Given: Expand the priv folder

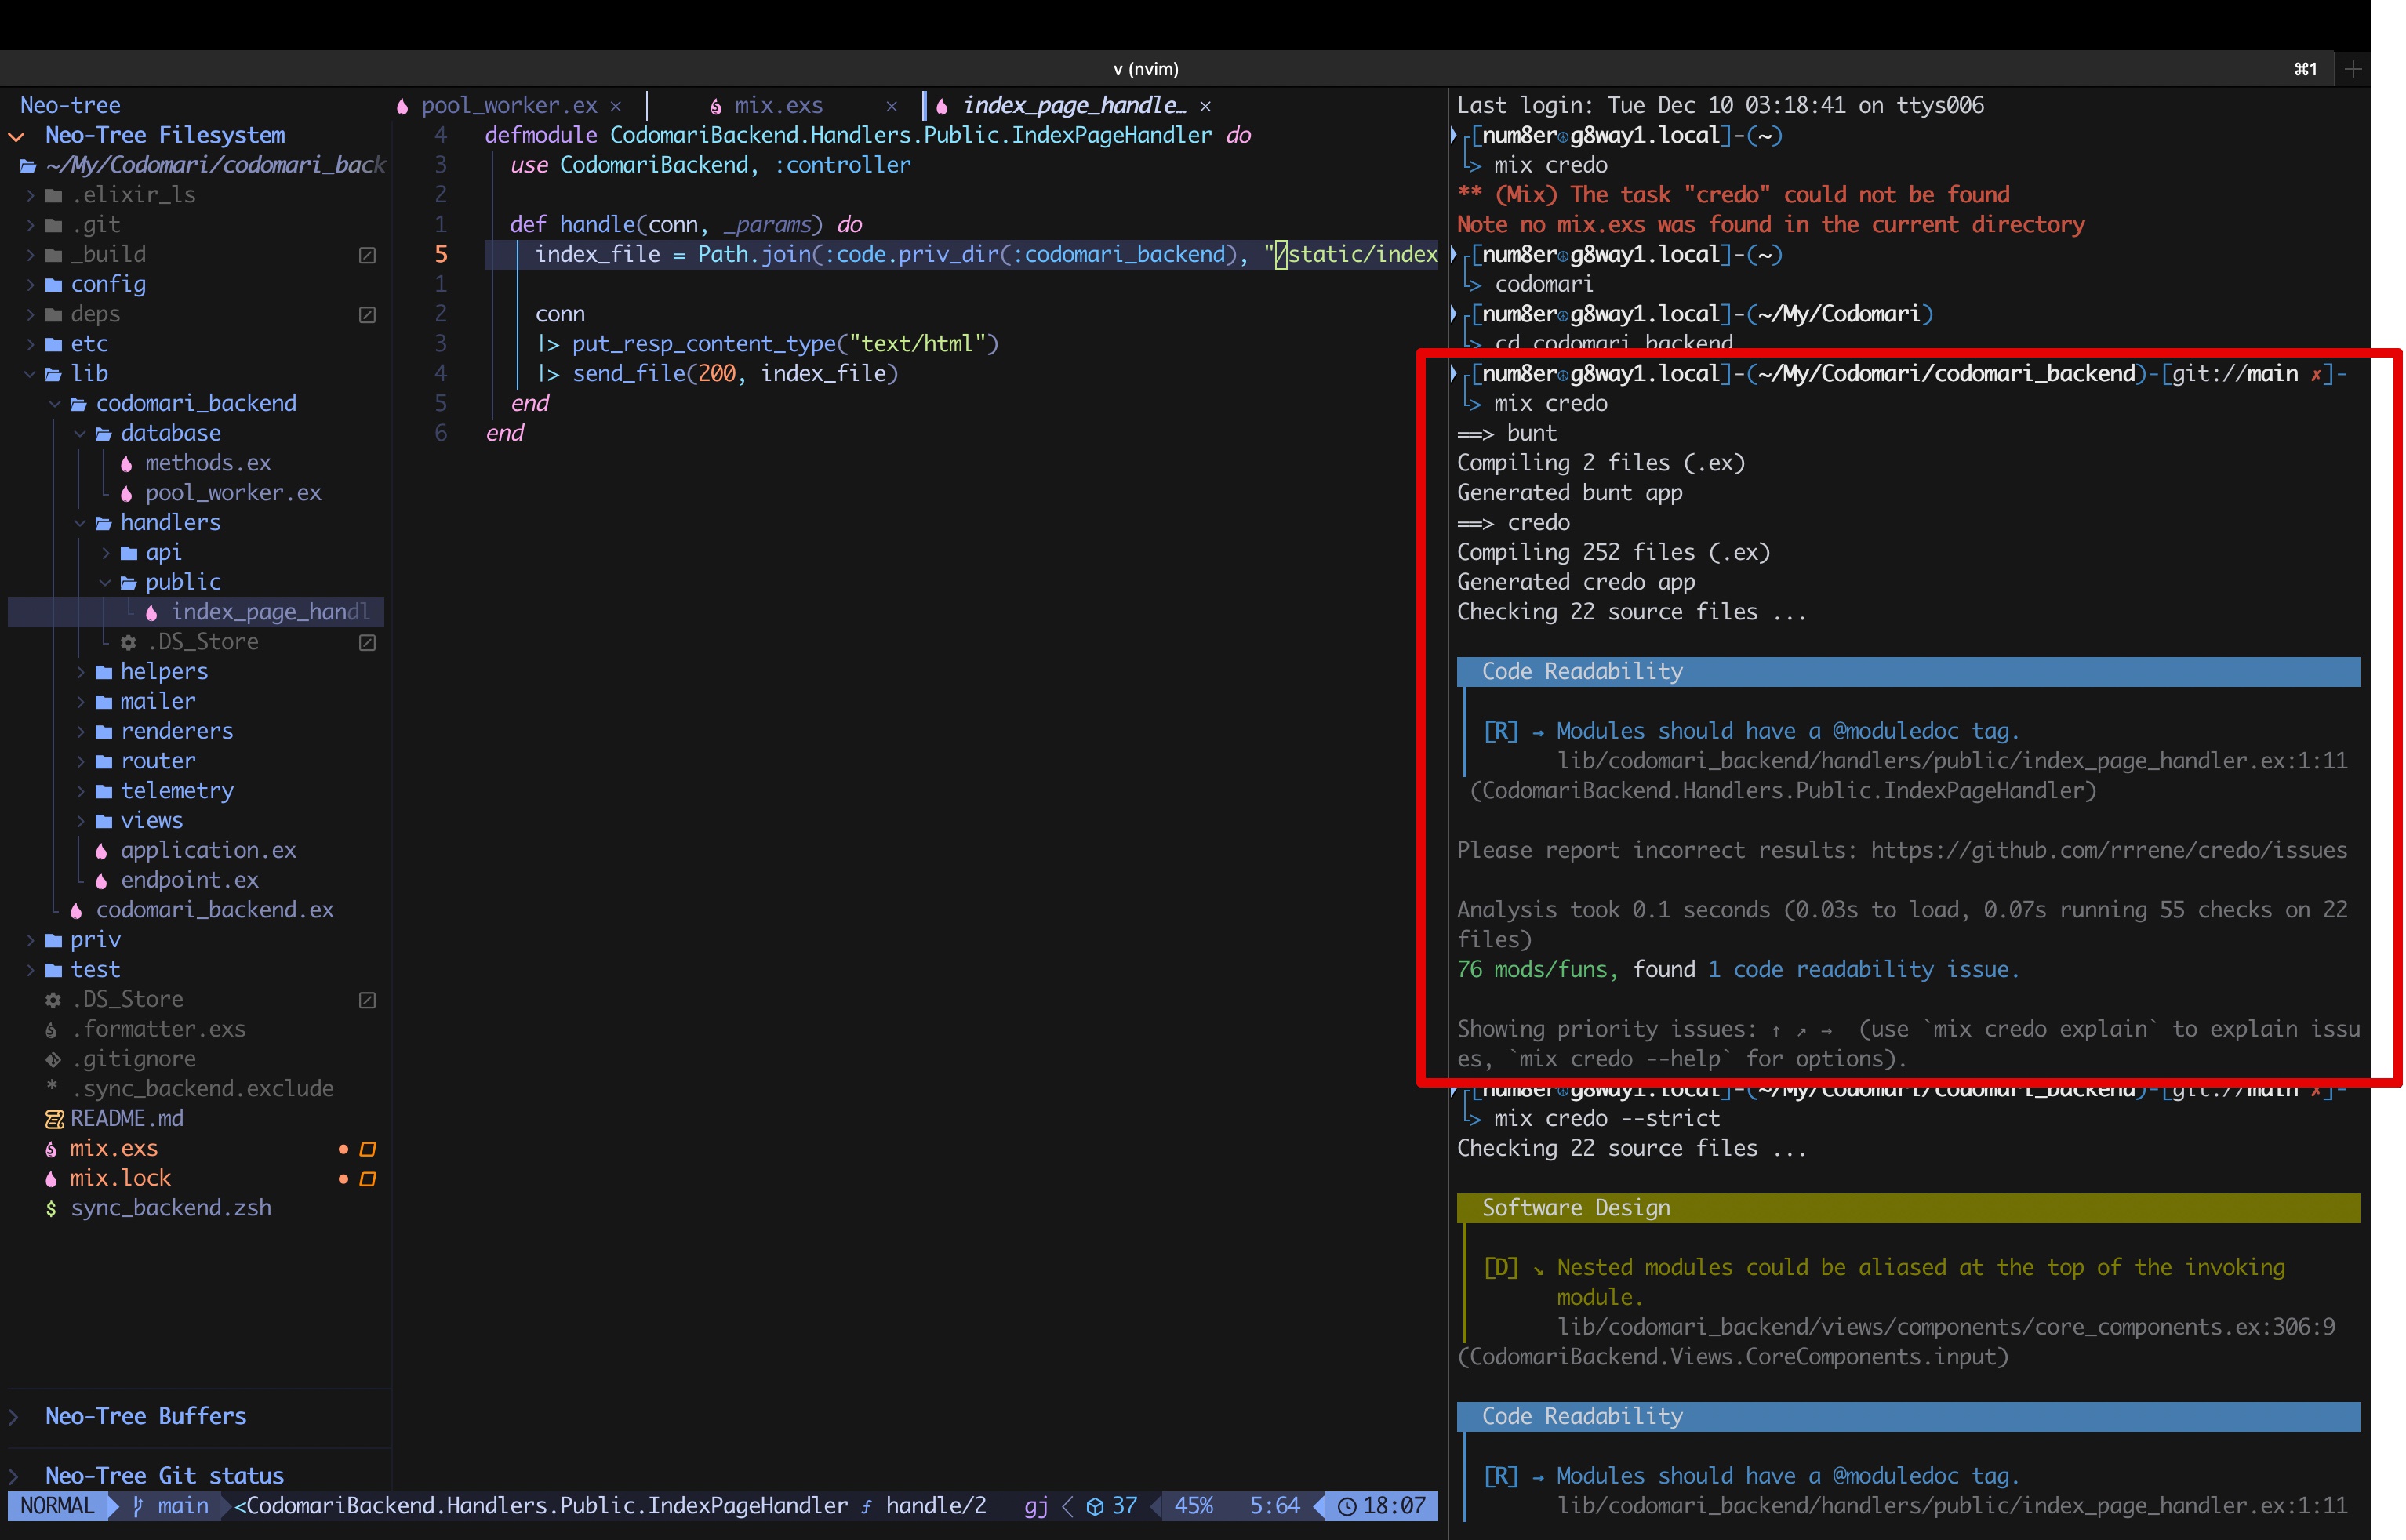Looking at the screenshot, I should click(30, 940).
